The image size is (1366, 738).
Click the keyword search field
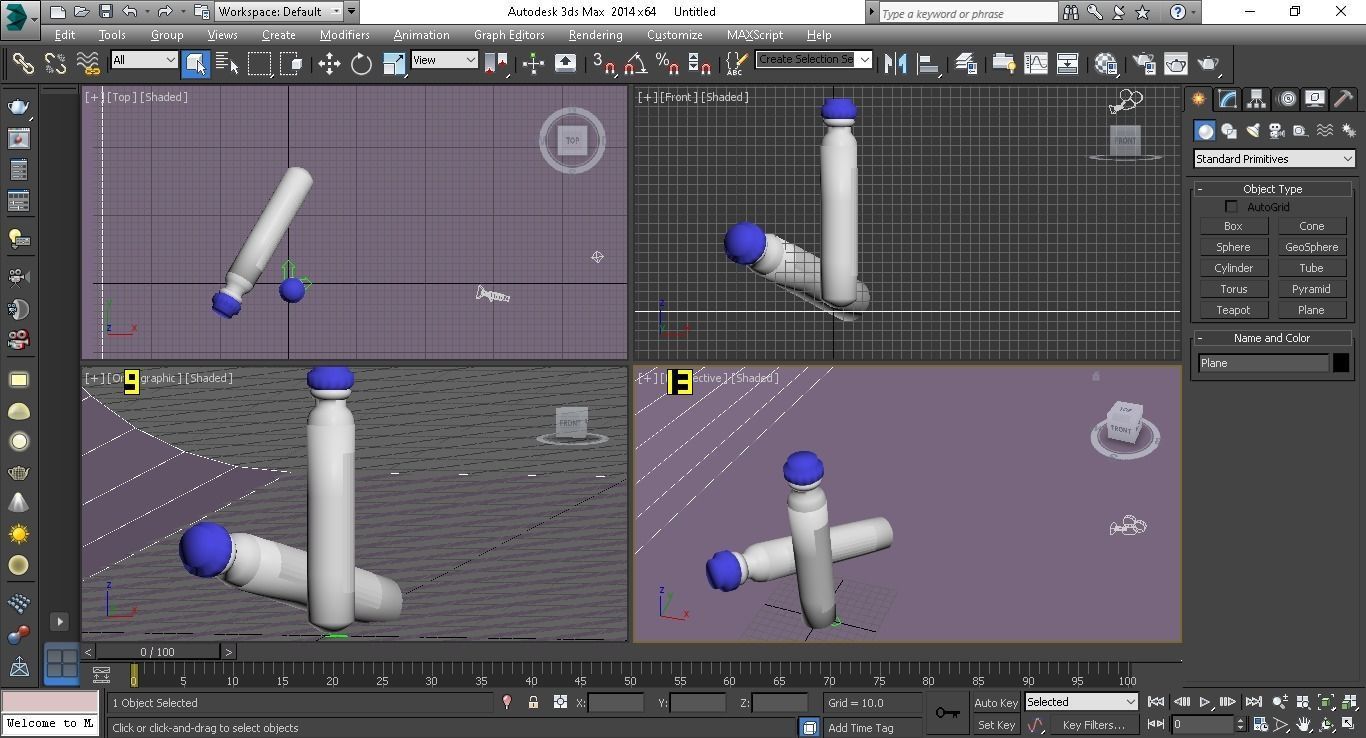[x=967, y=13]
